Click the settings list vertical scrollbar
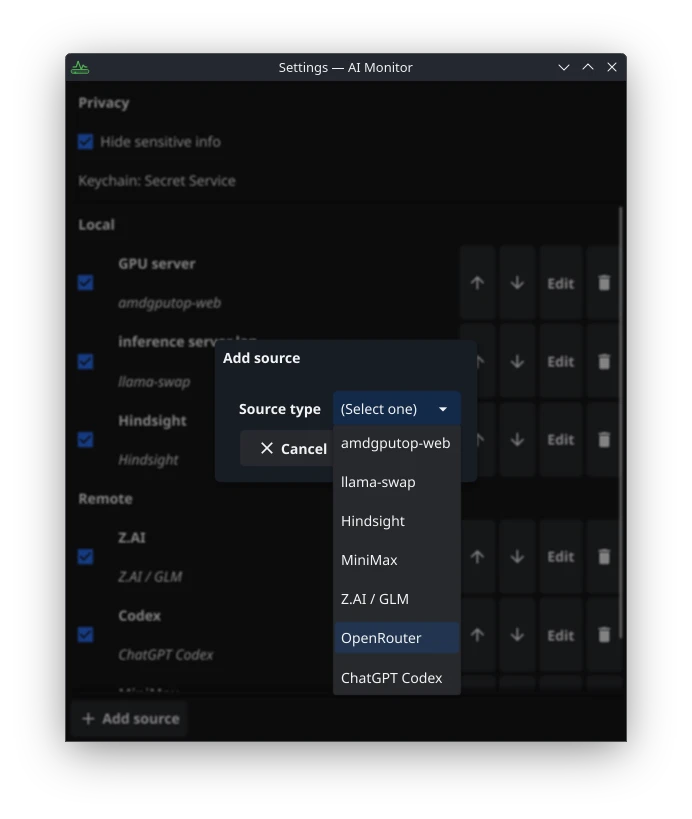This screenshot has height=819, width=692. pos(621,422)
